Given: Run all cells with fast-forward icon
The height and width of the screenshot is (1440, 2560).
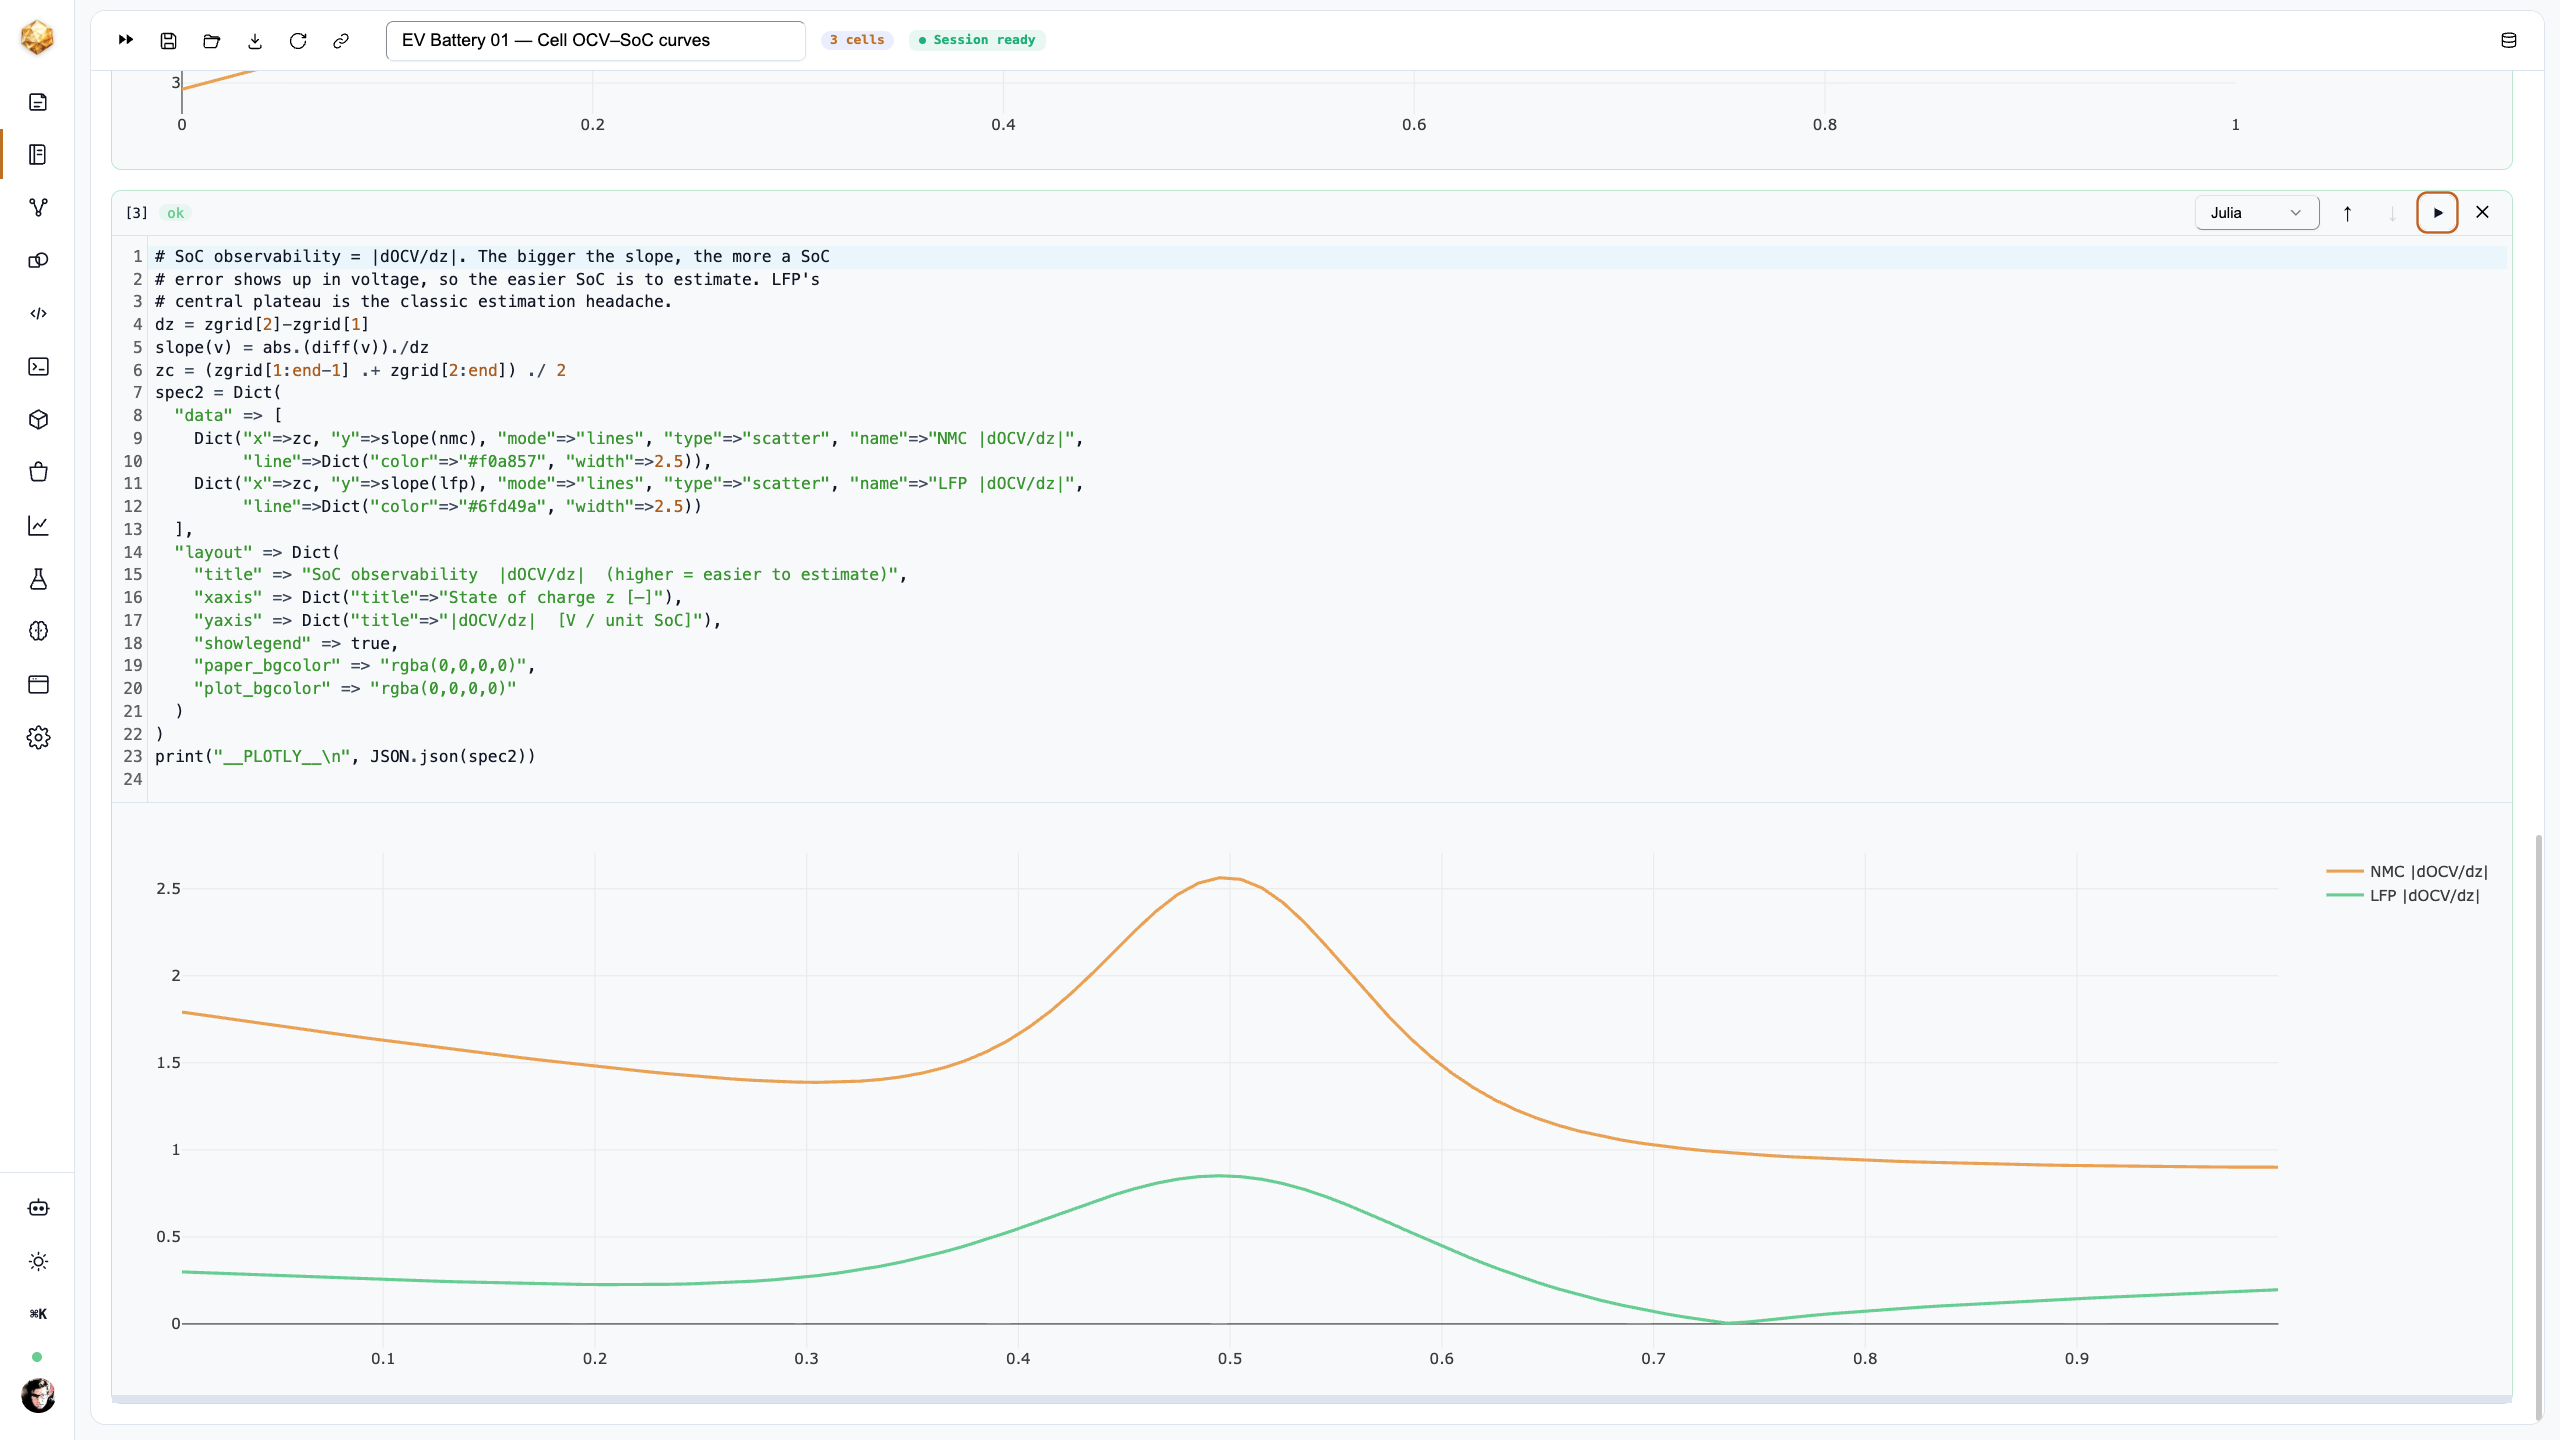Looking at the screenshot, I should coord(126,40).
